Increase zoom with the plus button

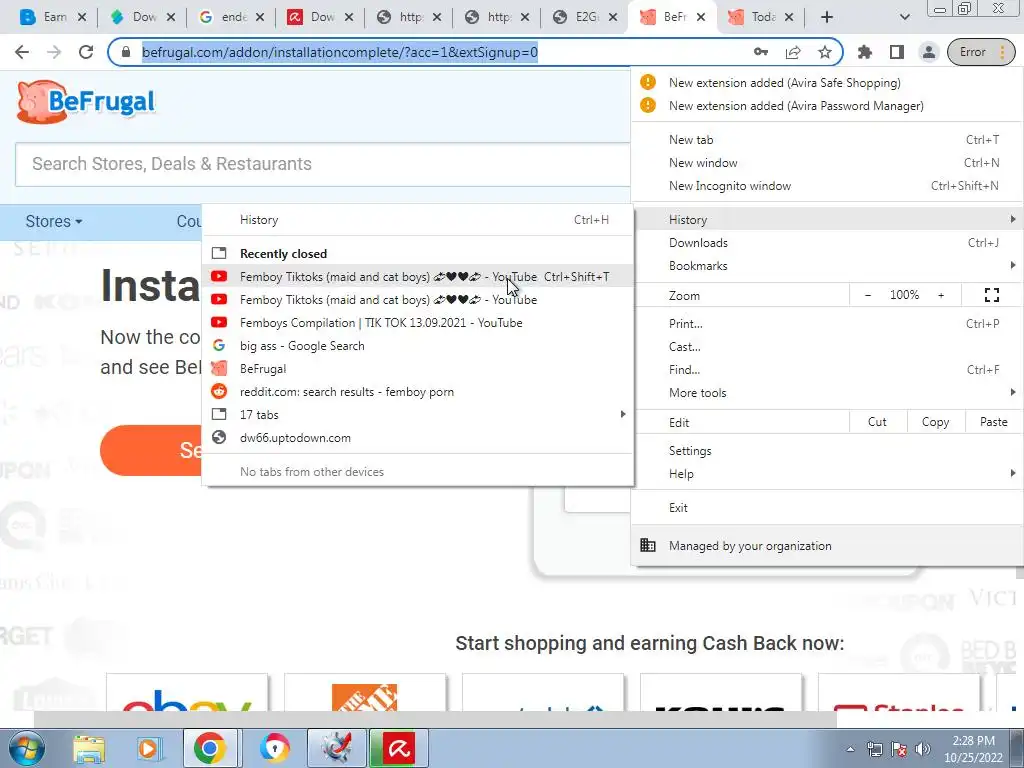point(941,295)
